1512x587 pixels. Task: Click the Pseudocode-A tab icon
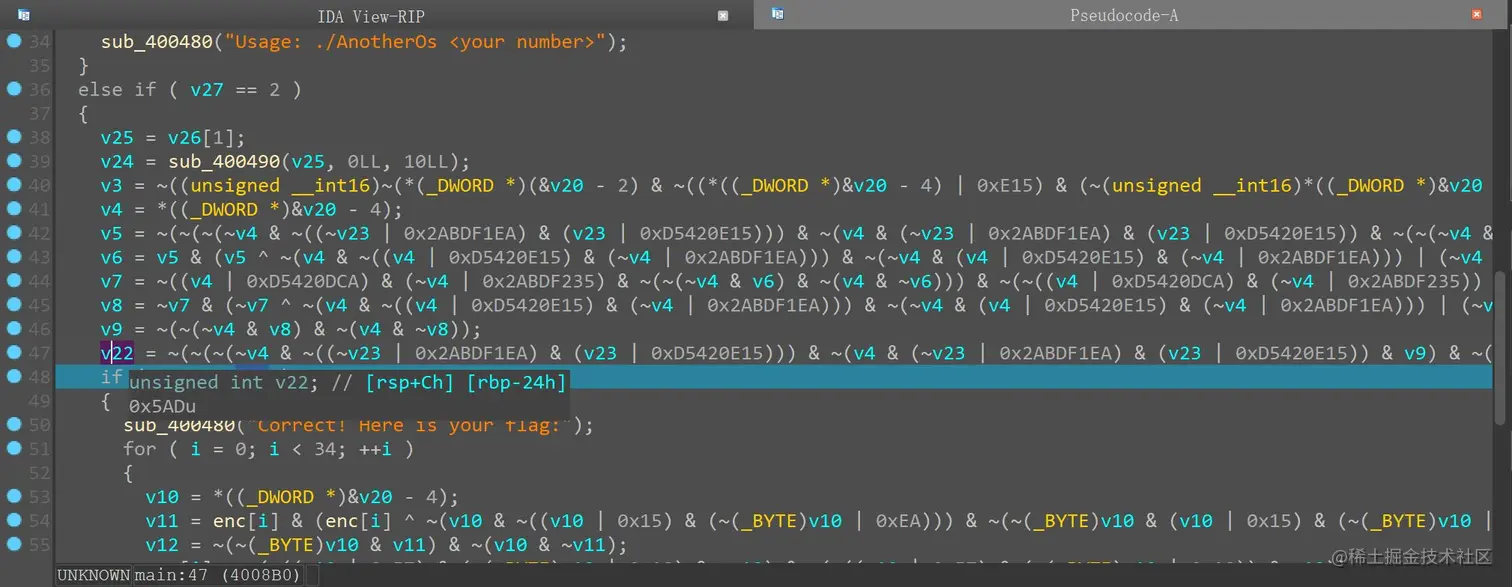point(777,14)
